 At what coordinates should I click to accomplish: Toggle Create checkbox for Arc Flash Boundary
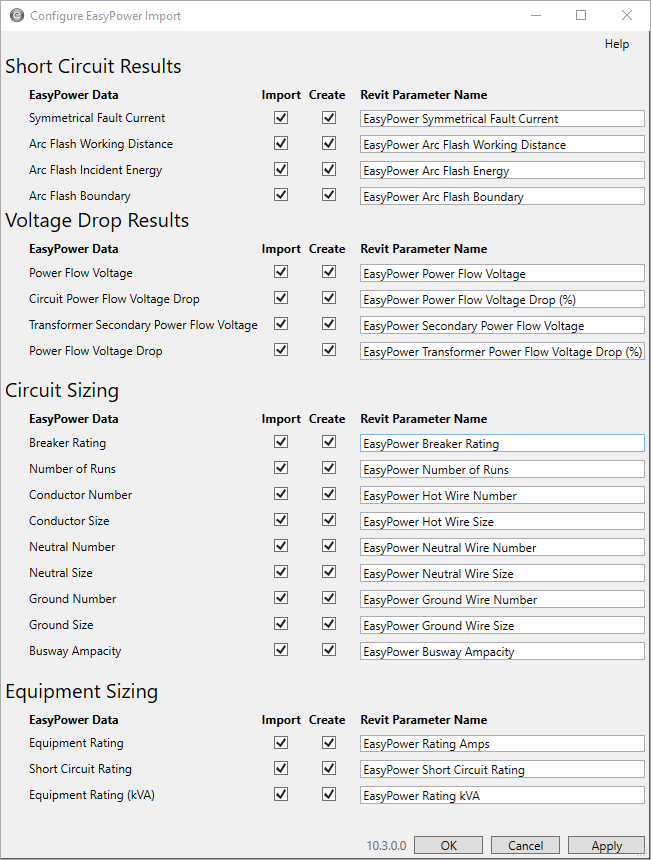pos(328,196)
